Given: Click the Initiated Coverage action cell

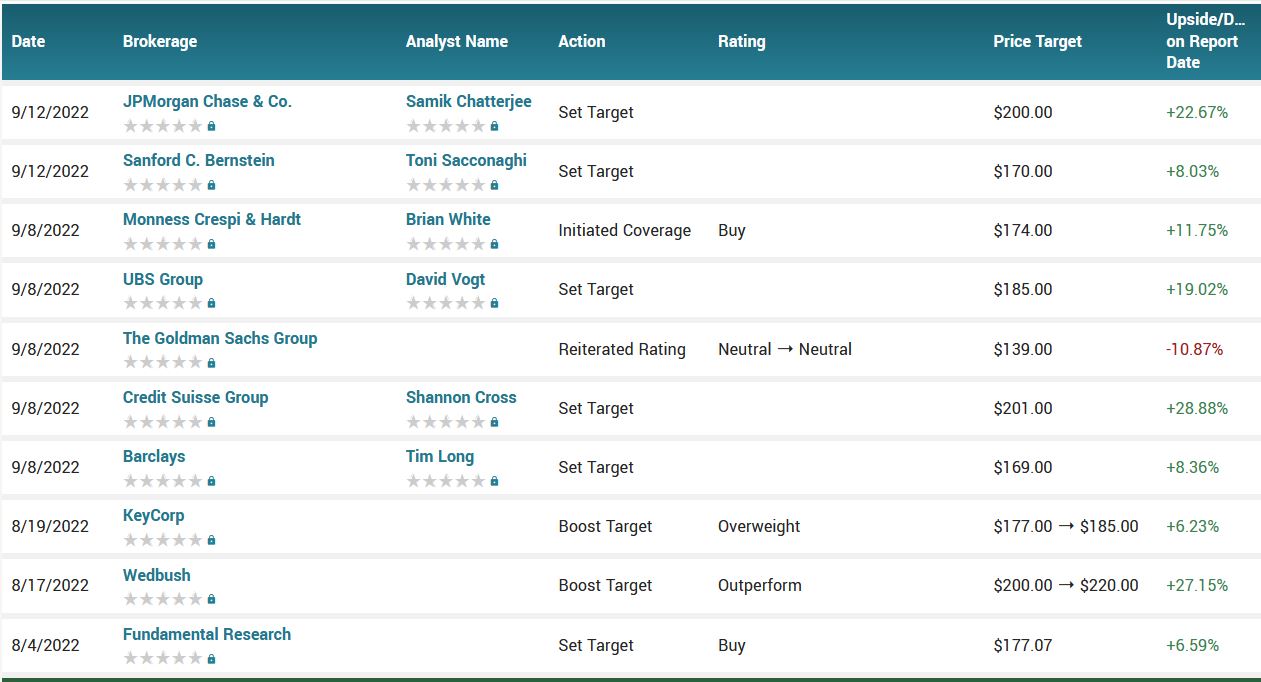Looking at the screenshot, I should click(625, 230).
